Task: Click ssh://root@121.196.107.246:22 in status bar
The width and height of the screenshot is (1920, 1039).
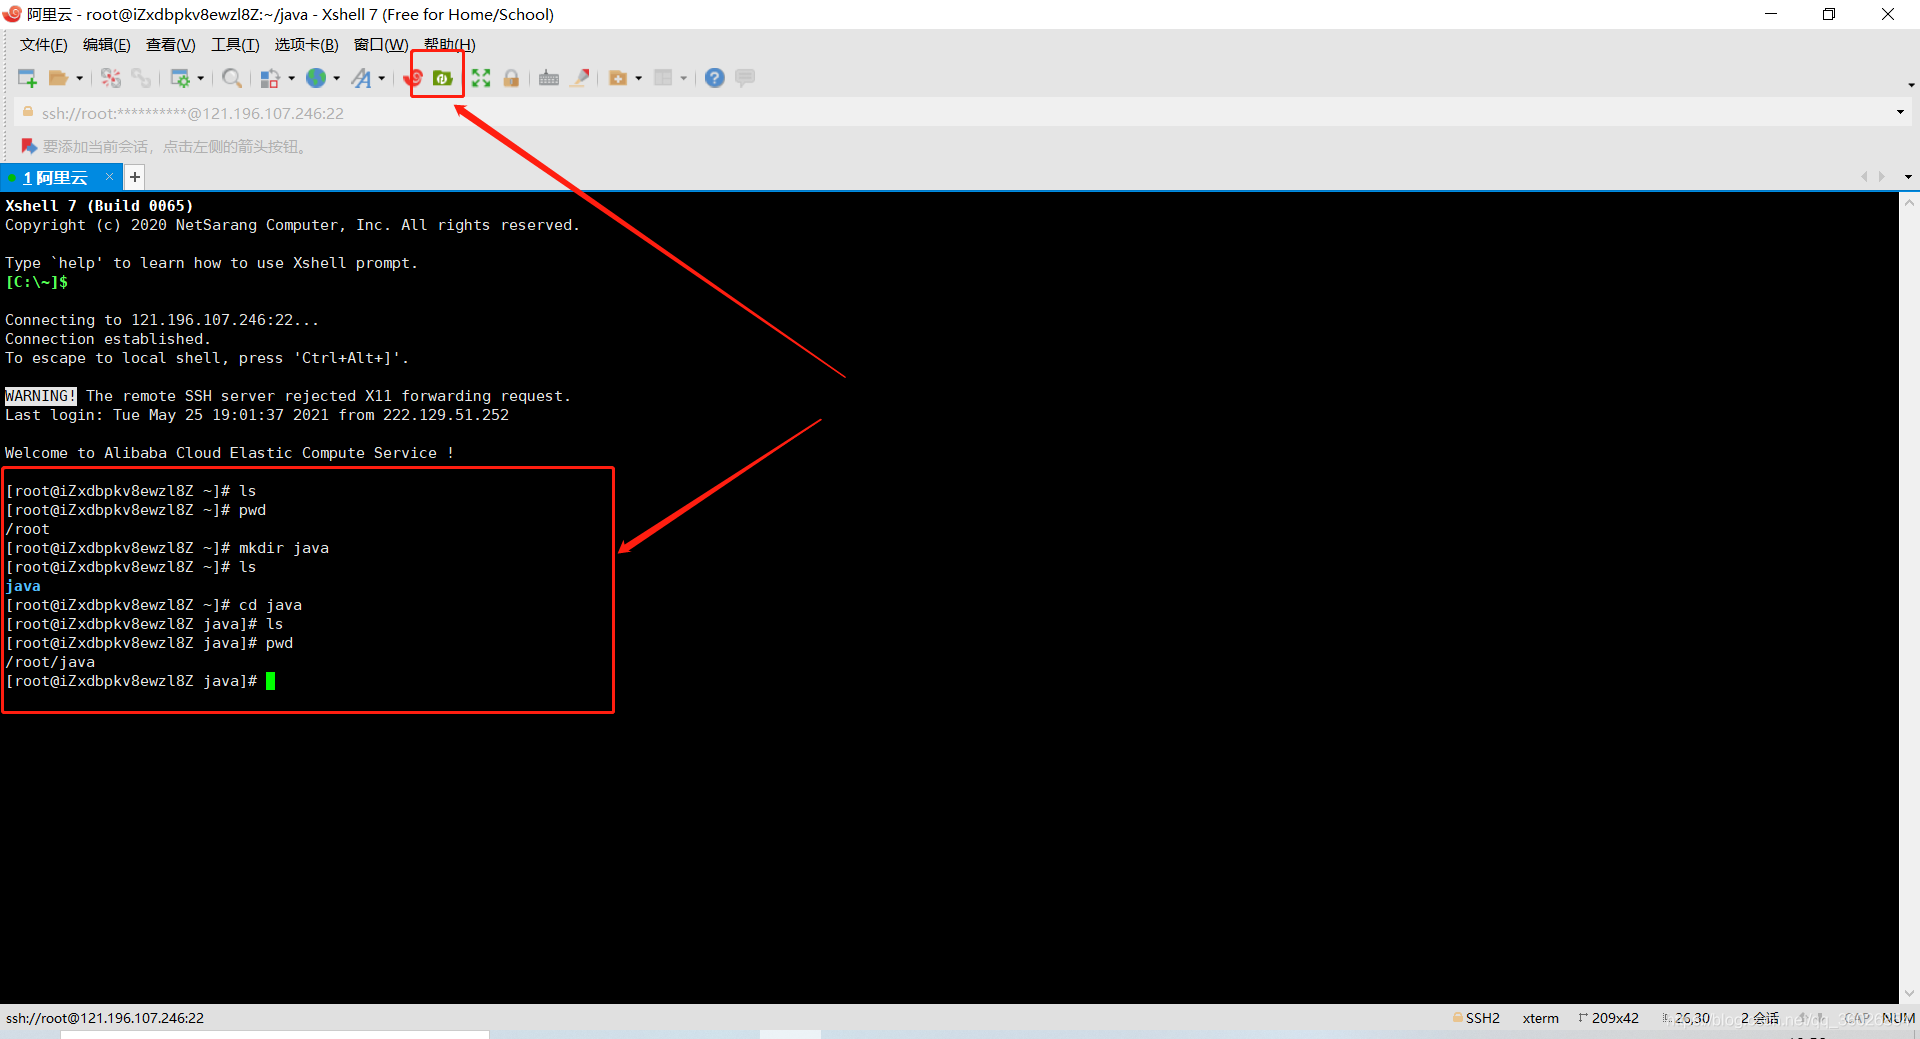Action: pos(105,1018)
